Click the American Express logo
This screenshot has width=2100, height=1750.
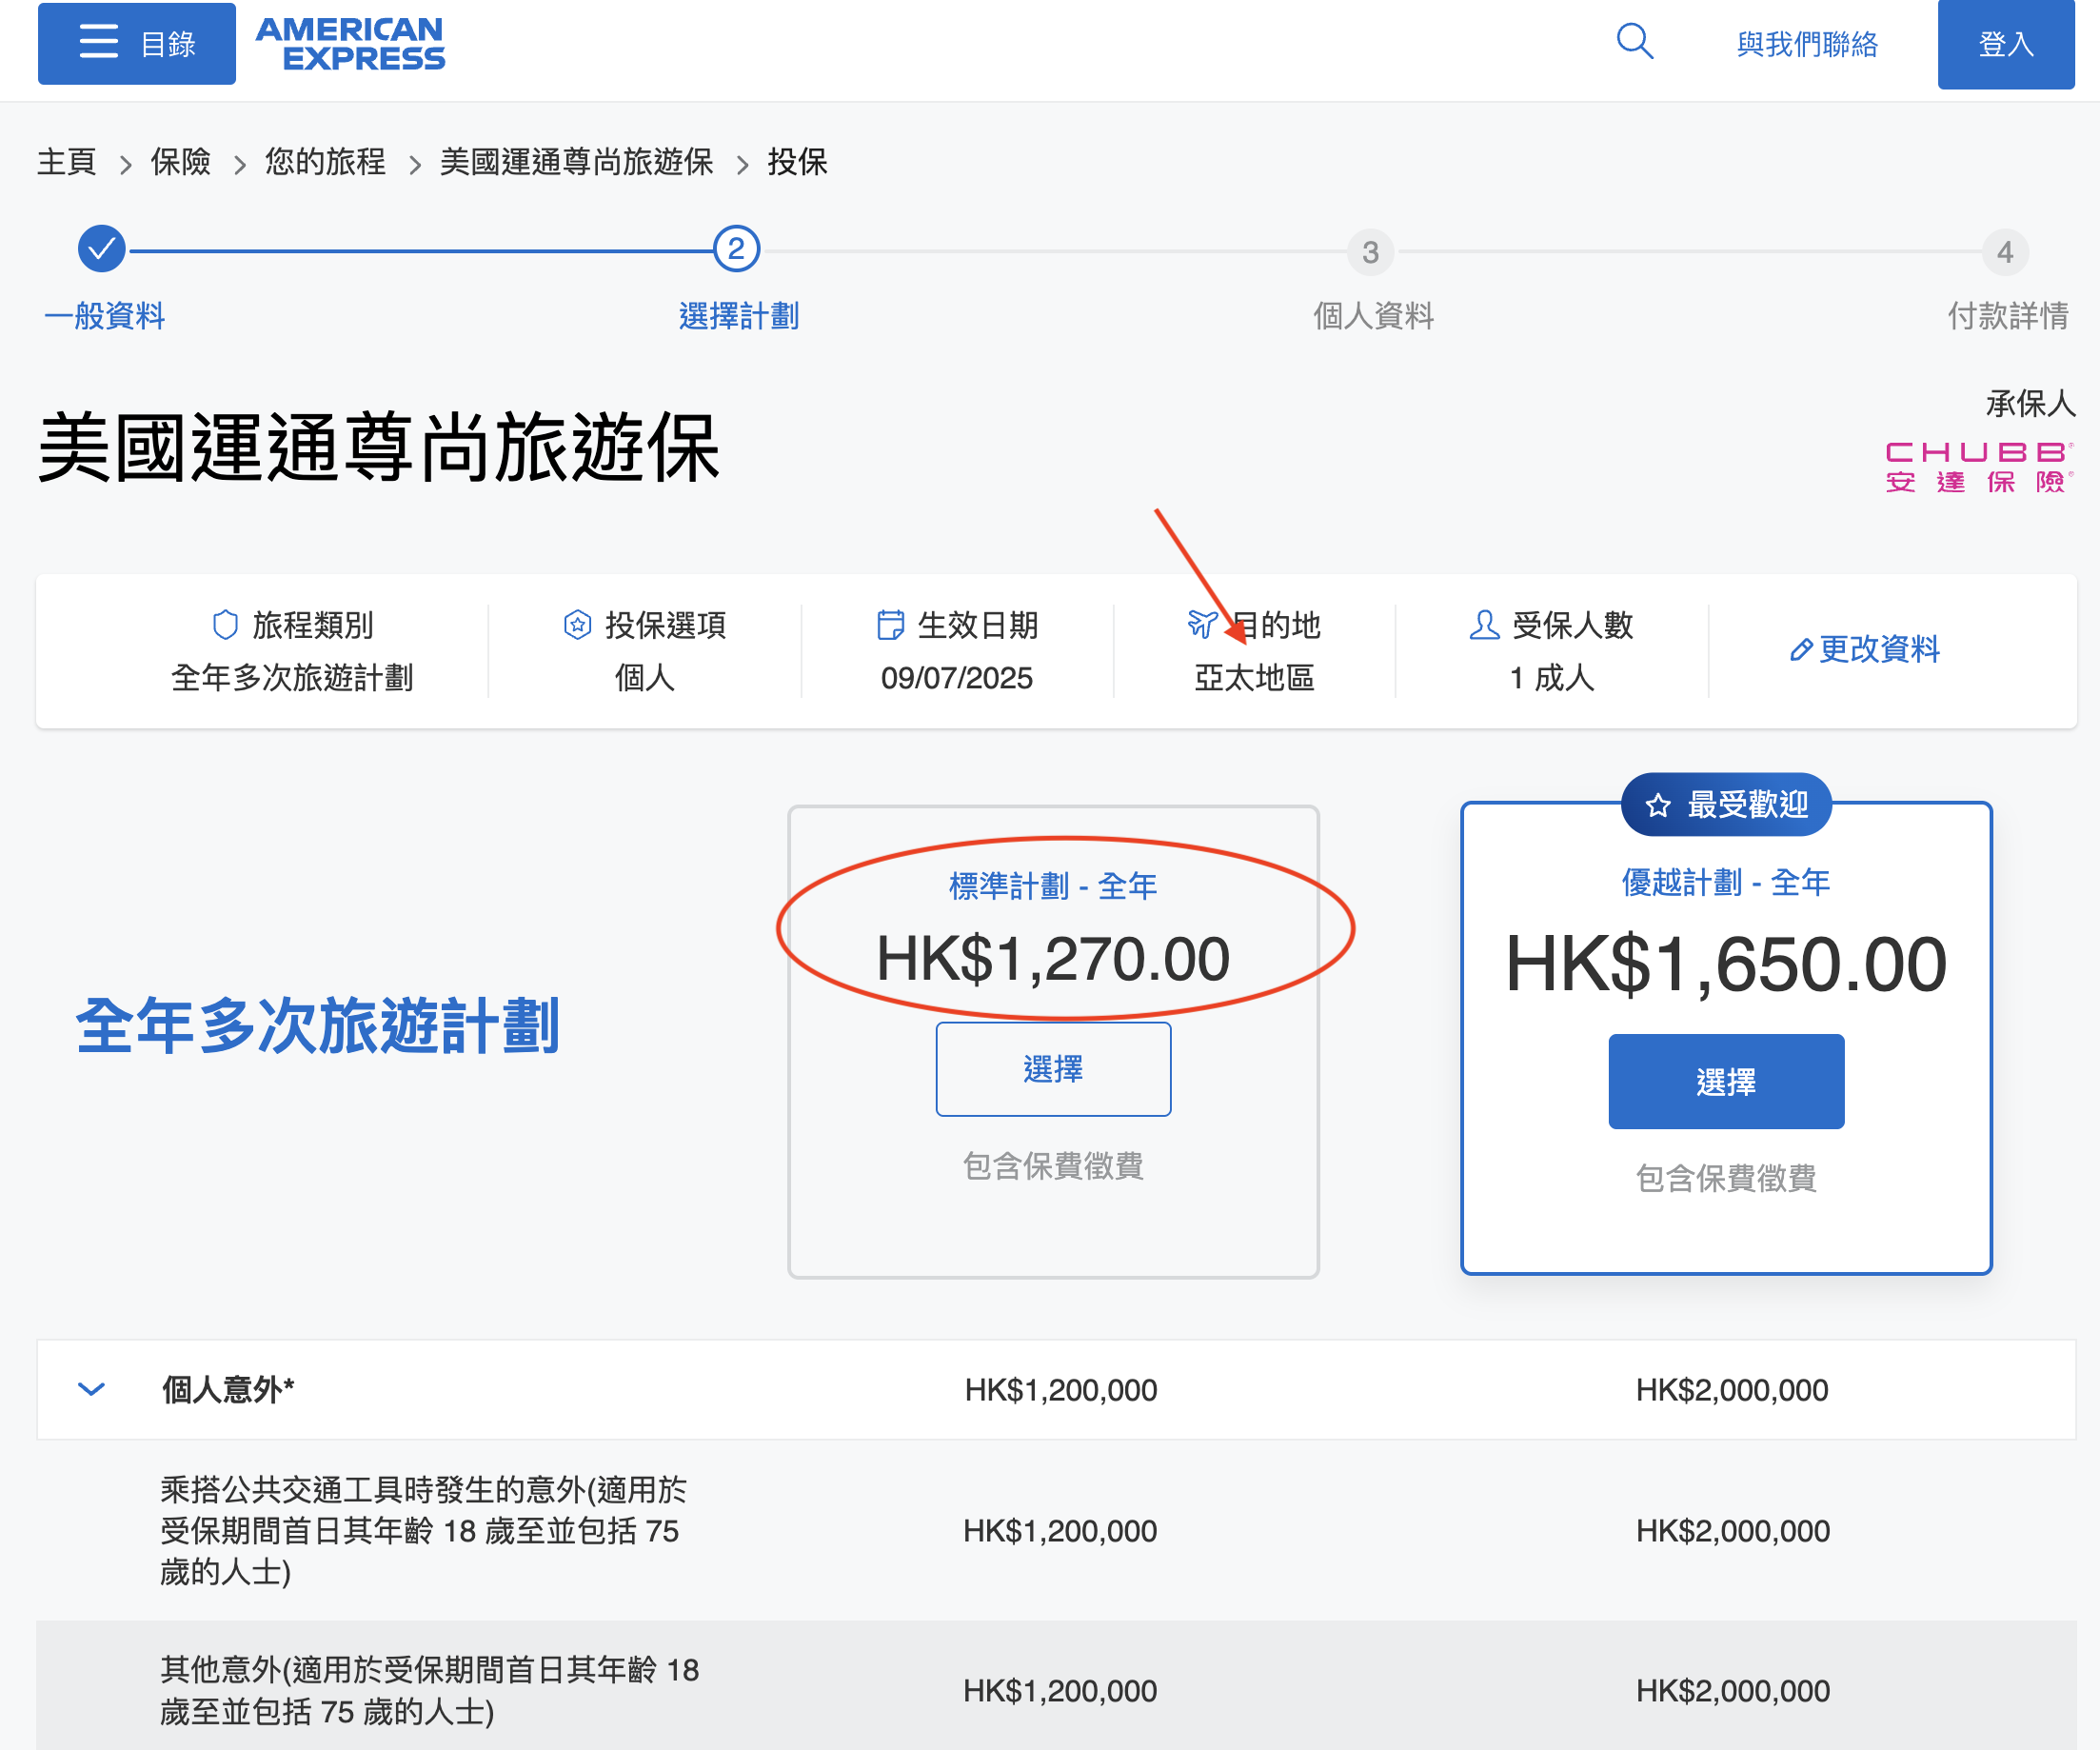coord(350,44)
